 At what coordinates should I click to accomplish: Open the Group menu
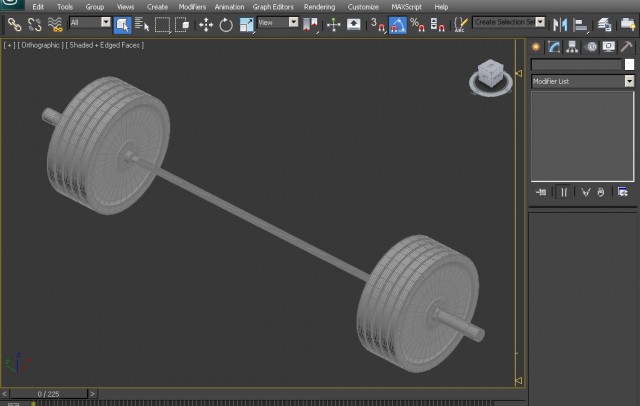[x=95, y=7]
